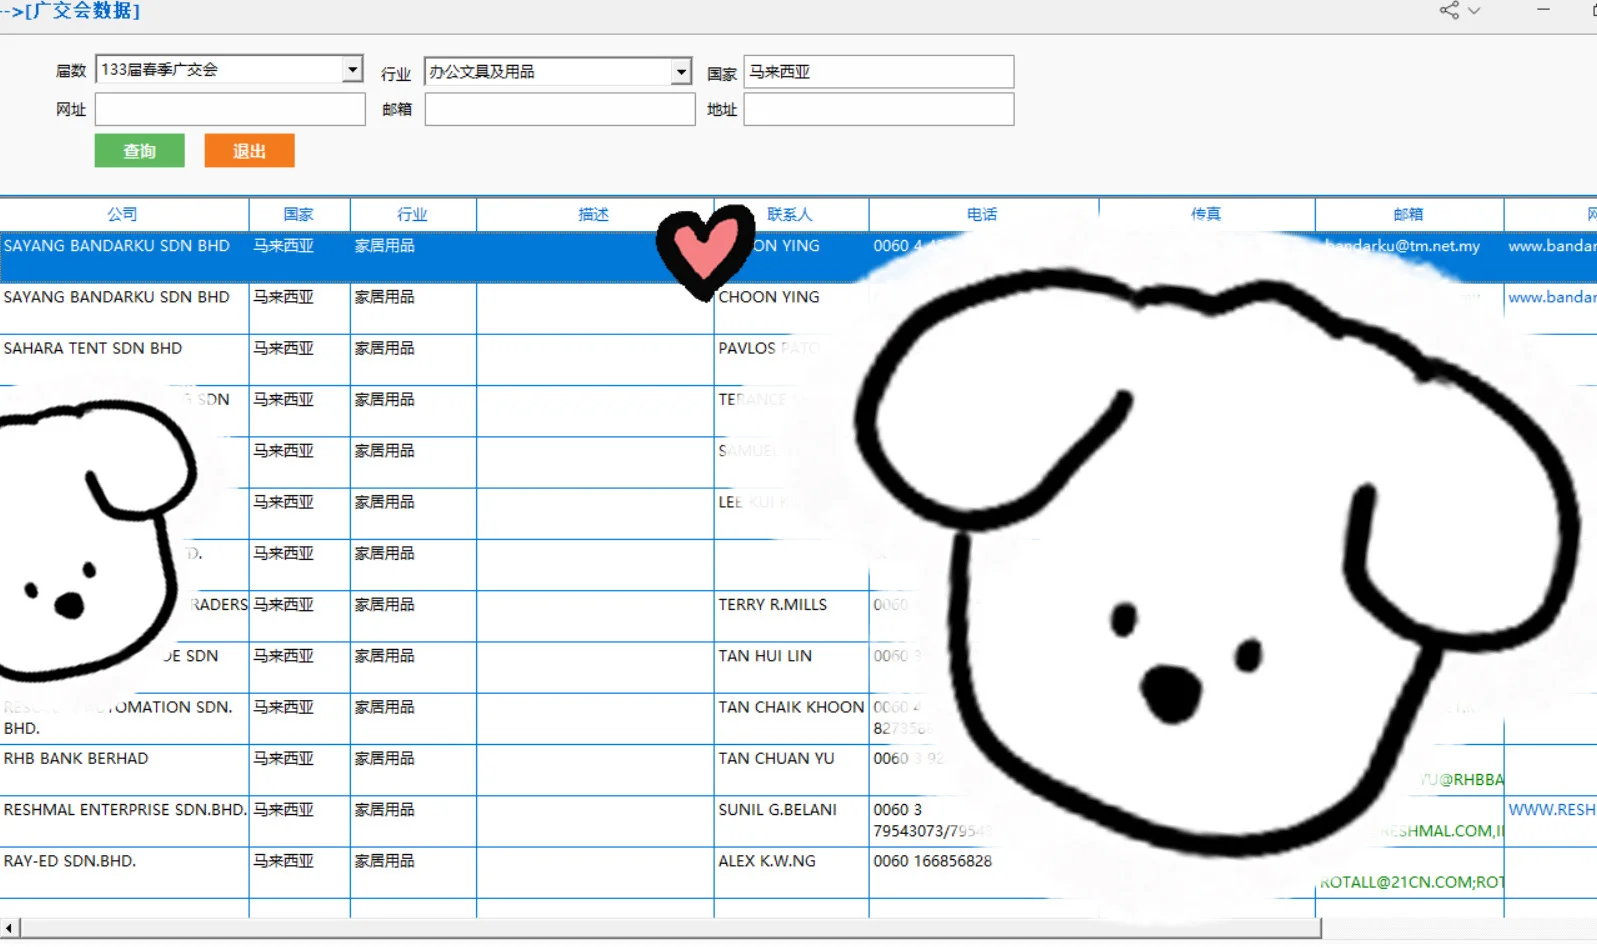Click the 邮箱 column header in table

click(x=1409, y=214)
